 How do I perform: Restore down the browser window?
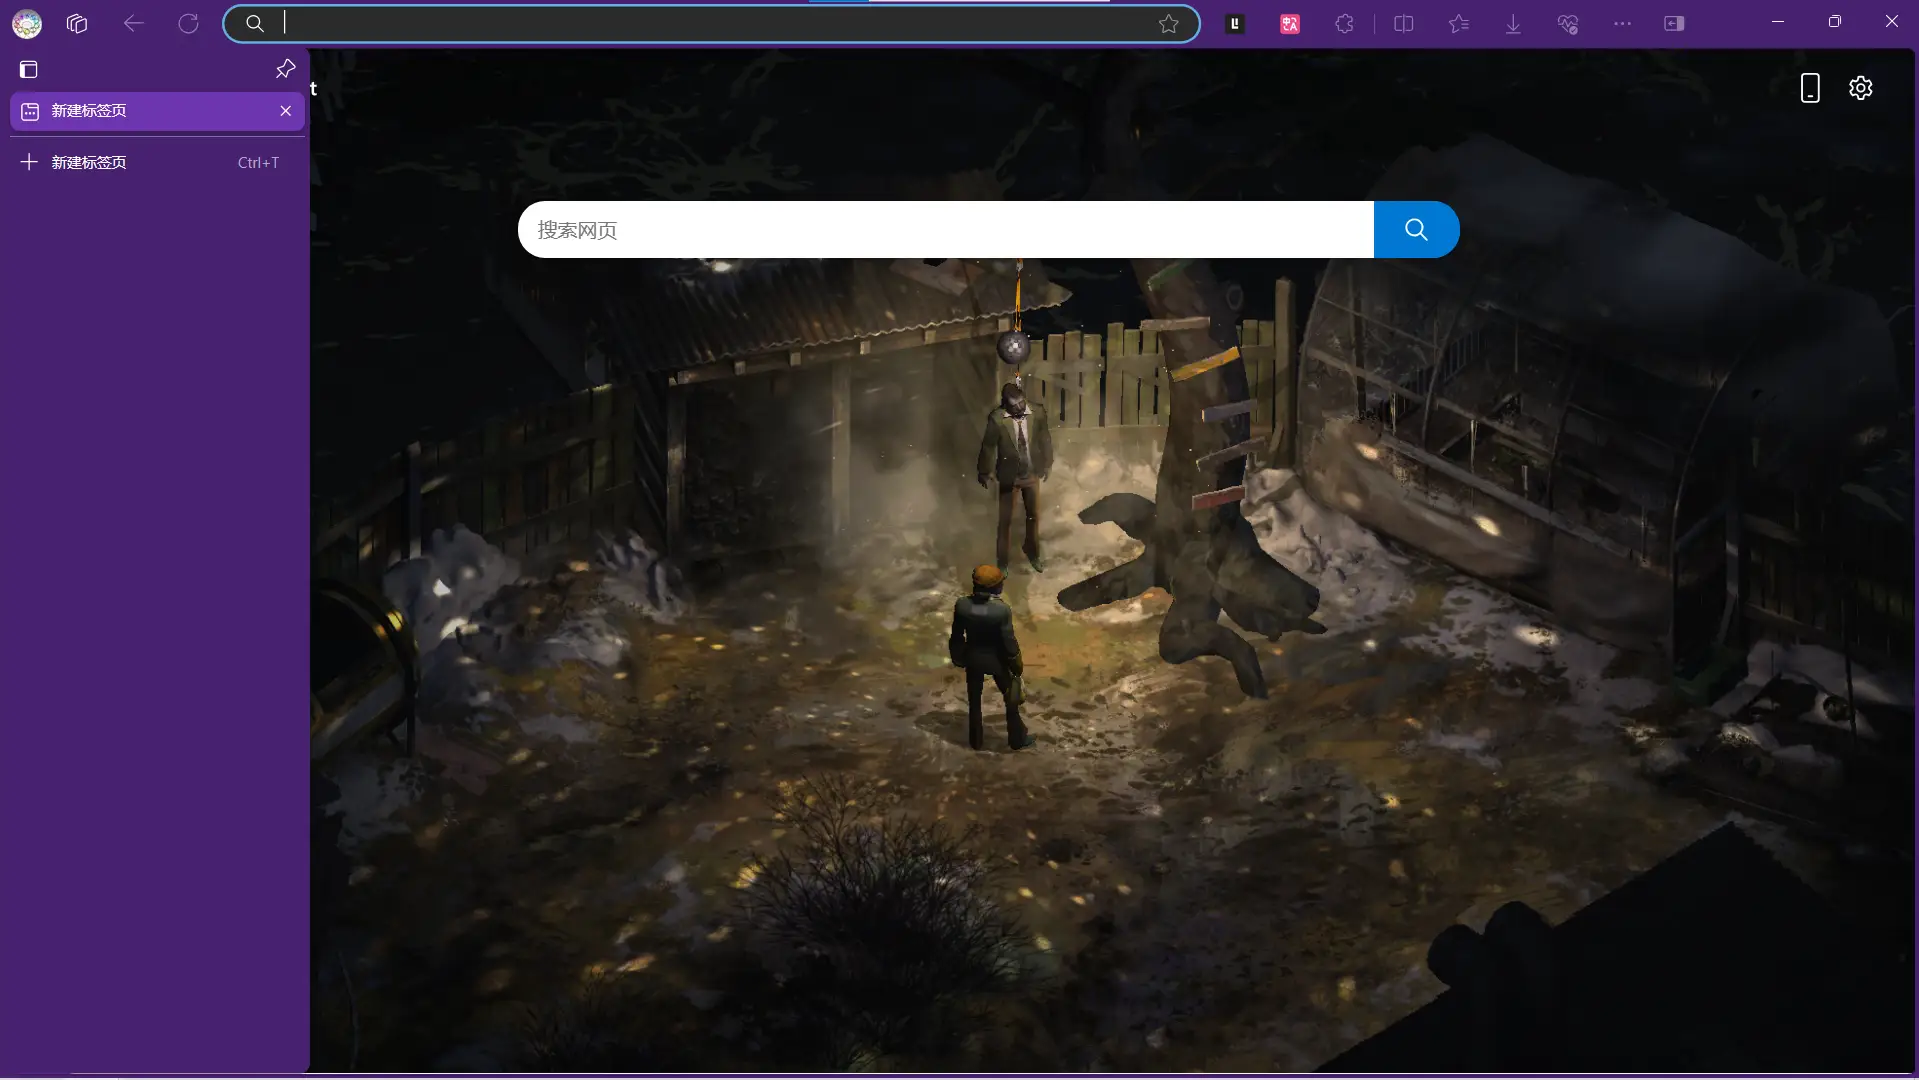(1834, 22)
